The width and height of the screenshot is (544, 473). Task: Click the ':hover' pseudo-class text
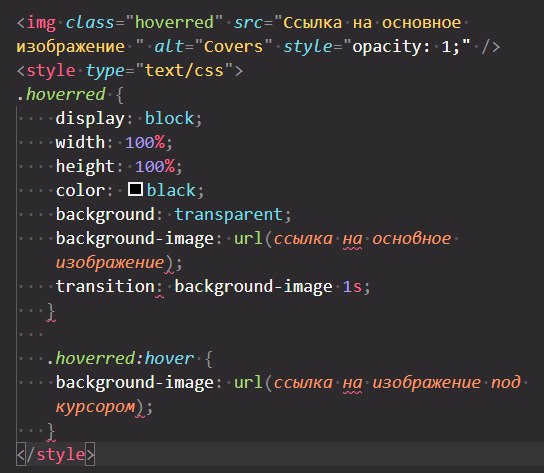[x=164, y=358]
